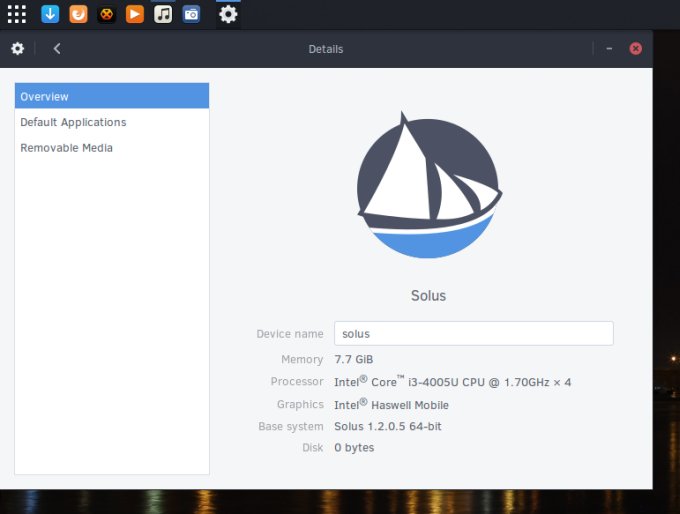Screen dimensions: 680x514
Task: Open the applications grid menu
Action: (x=17, y=14)
